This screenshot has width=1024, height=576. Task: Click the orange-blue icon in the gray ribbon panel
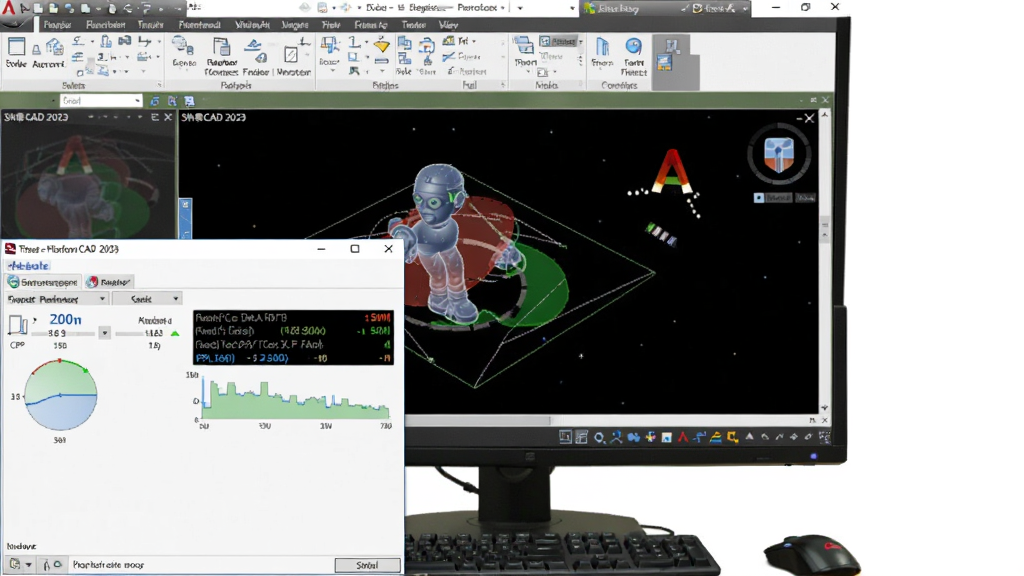(664, 63)
